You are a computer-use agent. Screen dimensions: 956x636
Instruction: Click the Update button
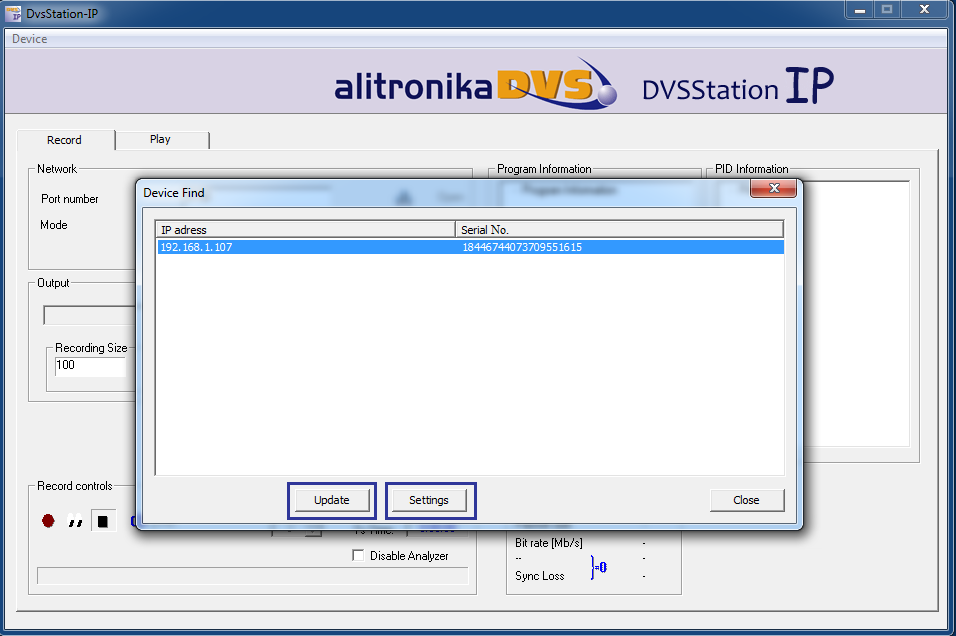click(332, 500)
